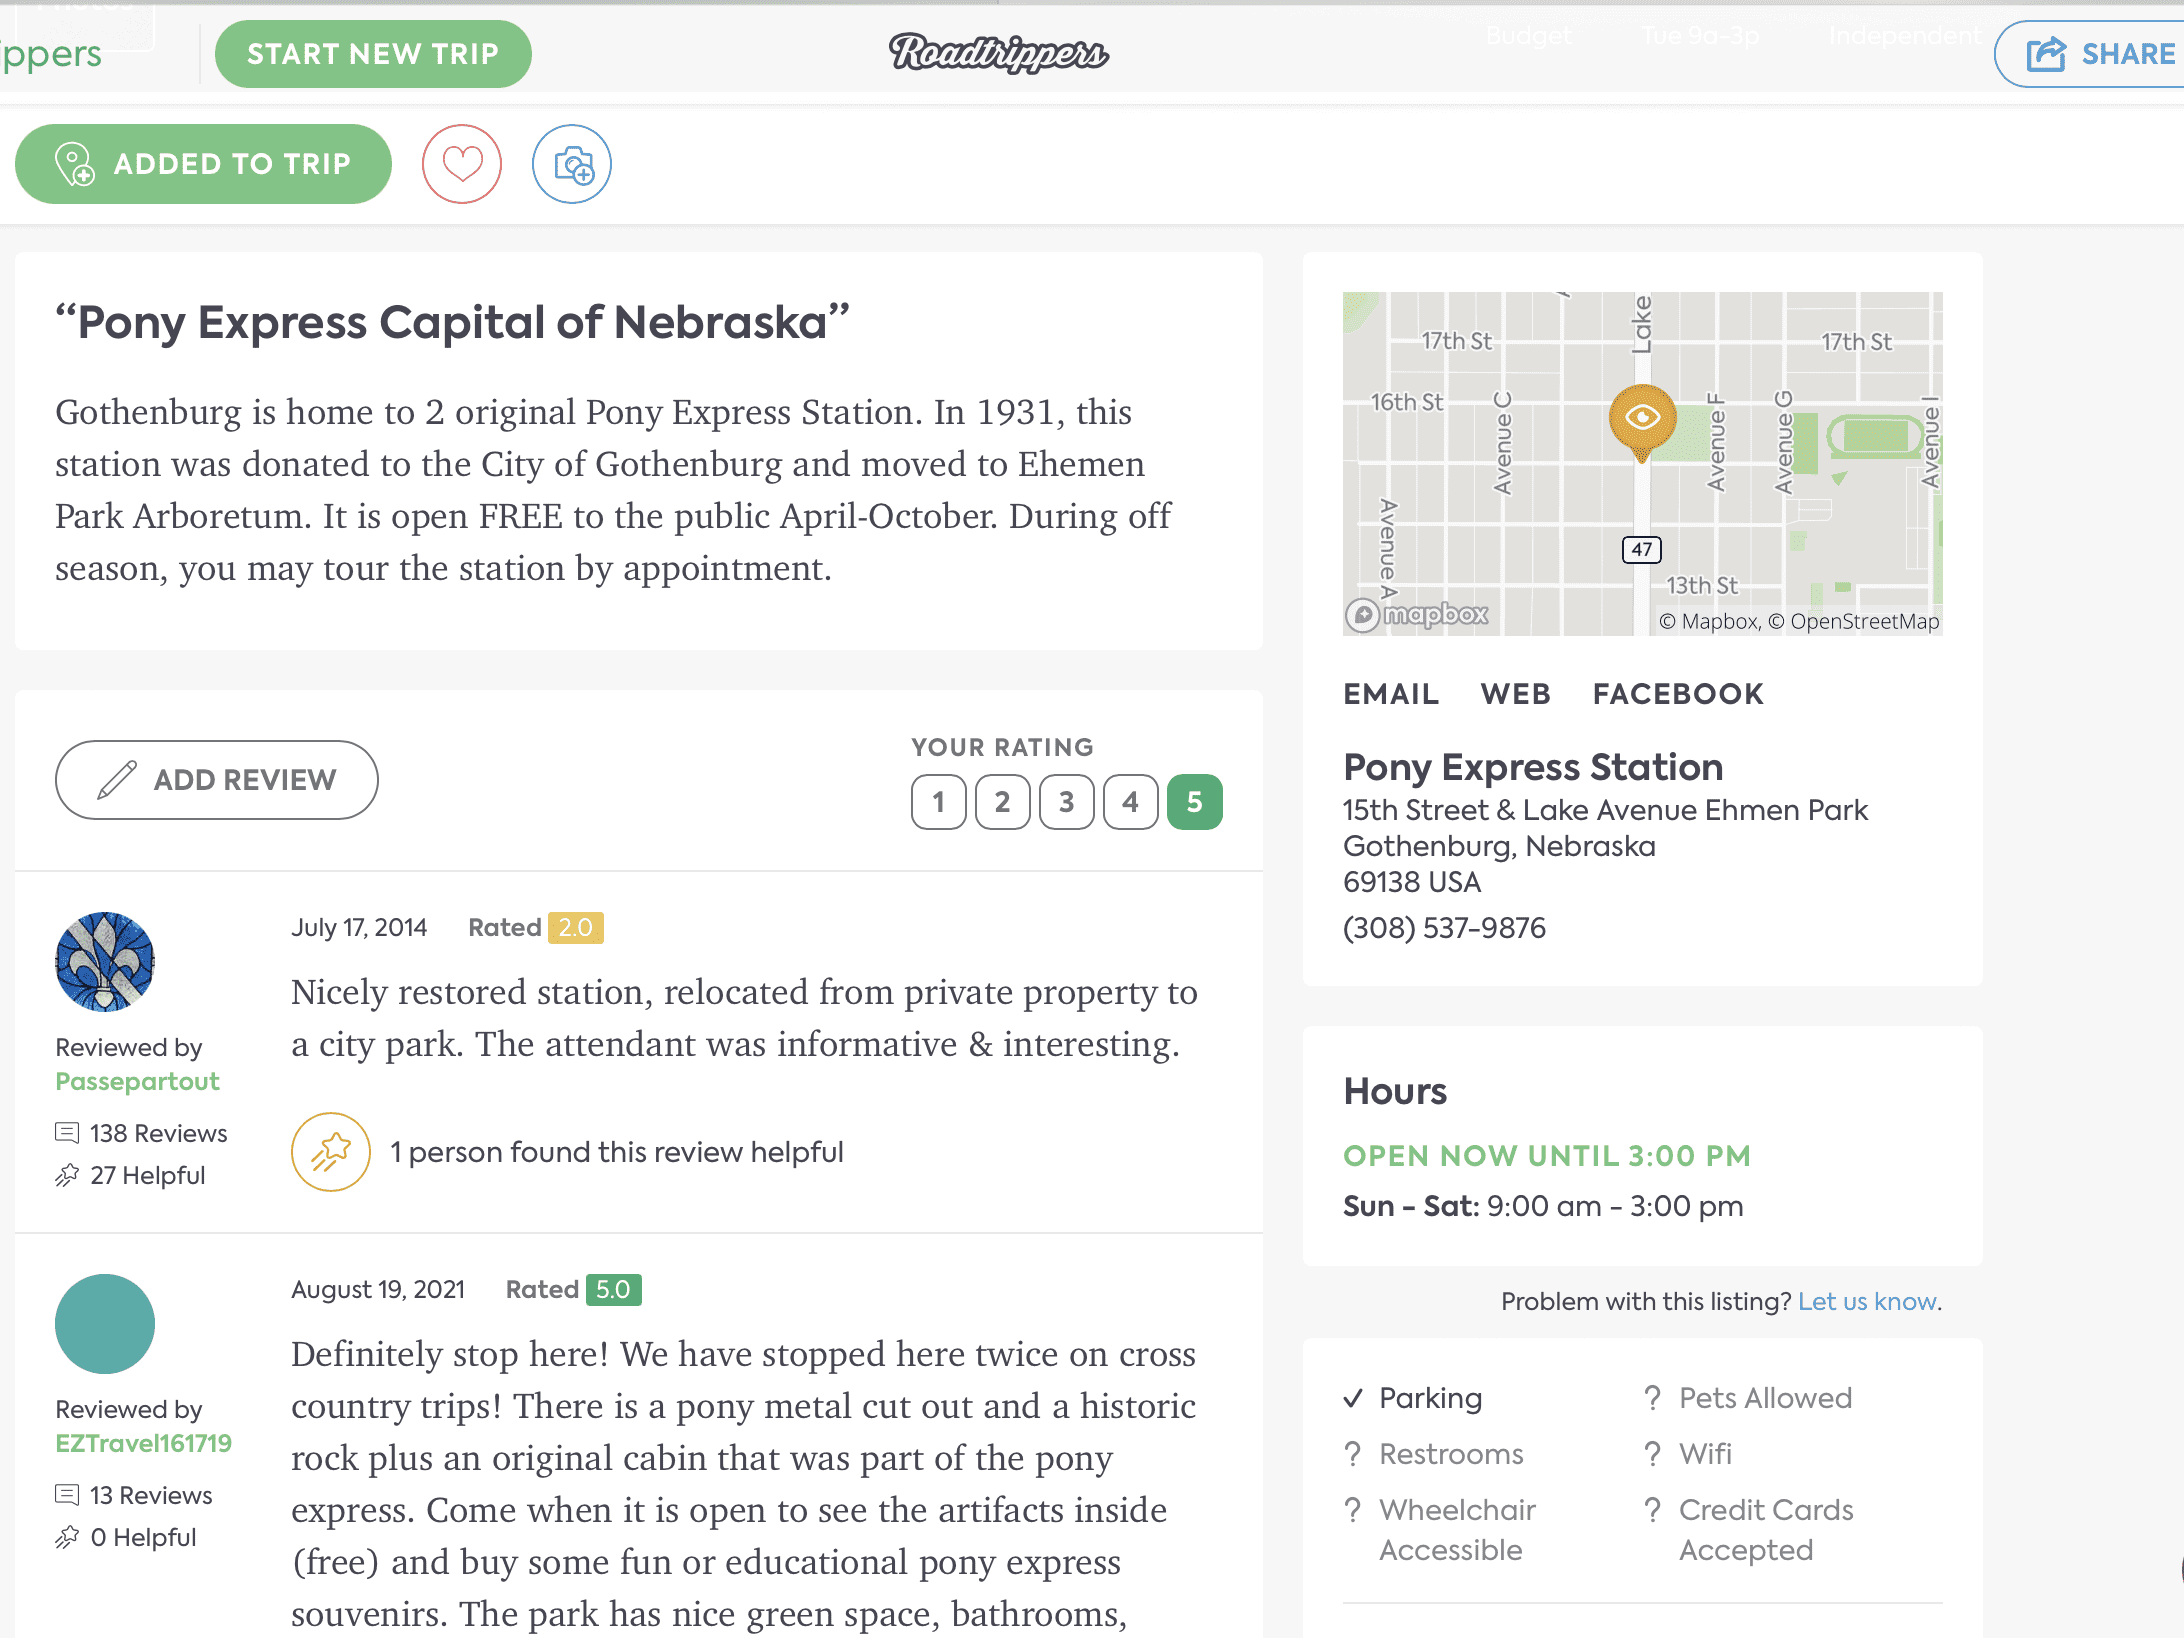Click the add photo camera icon
Image resolution: width=2184 pixels, height=1638 pixels.
(572, 164)
